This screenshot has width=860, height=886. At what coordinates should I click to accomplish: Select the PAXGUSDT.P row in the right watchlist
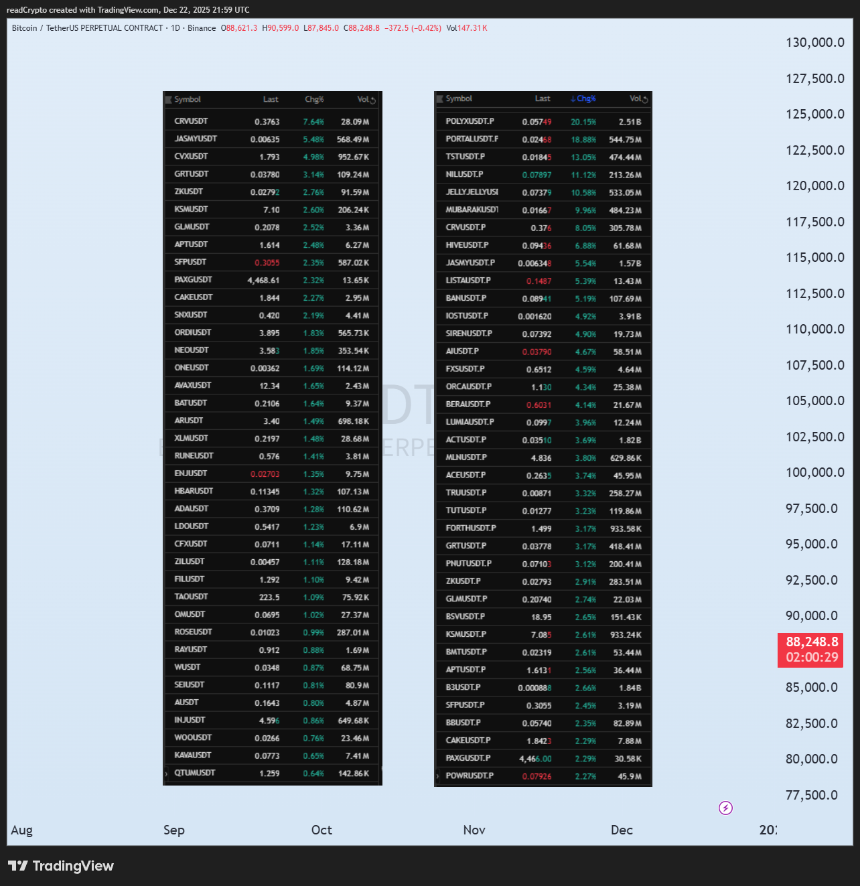pos(544,758)
